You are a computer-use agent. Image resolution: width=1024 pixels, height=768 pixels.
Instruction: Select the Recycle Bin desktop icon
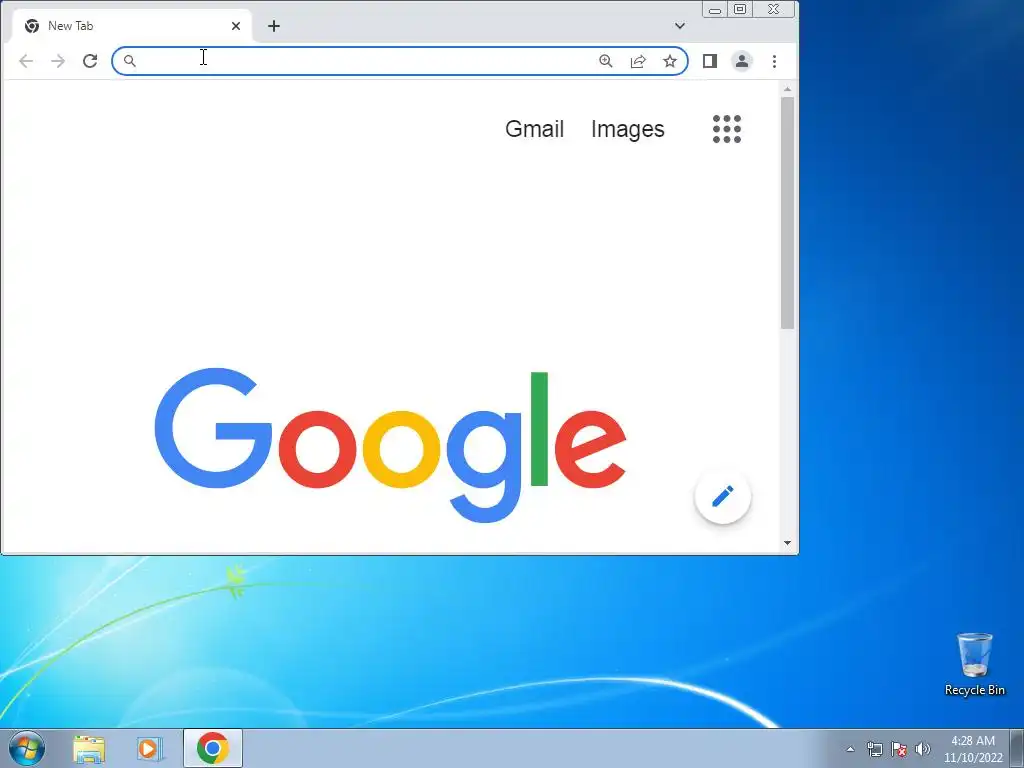point(974,665)
